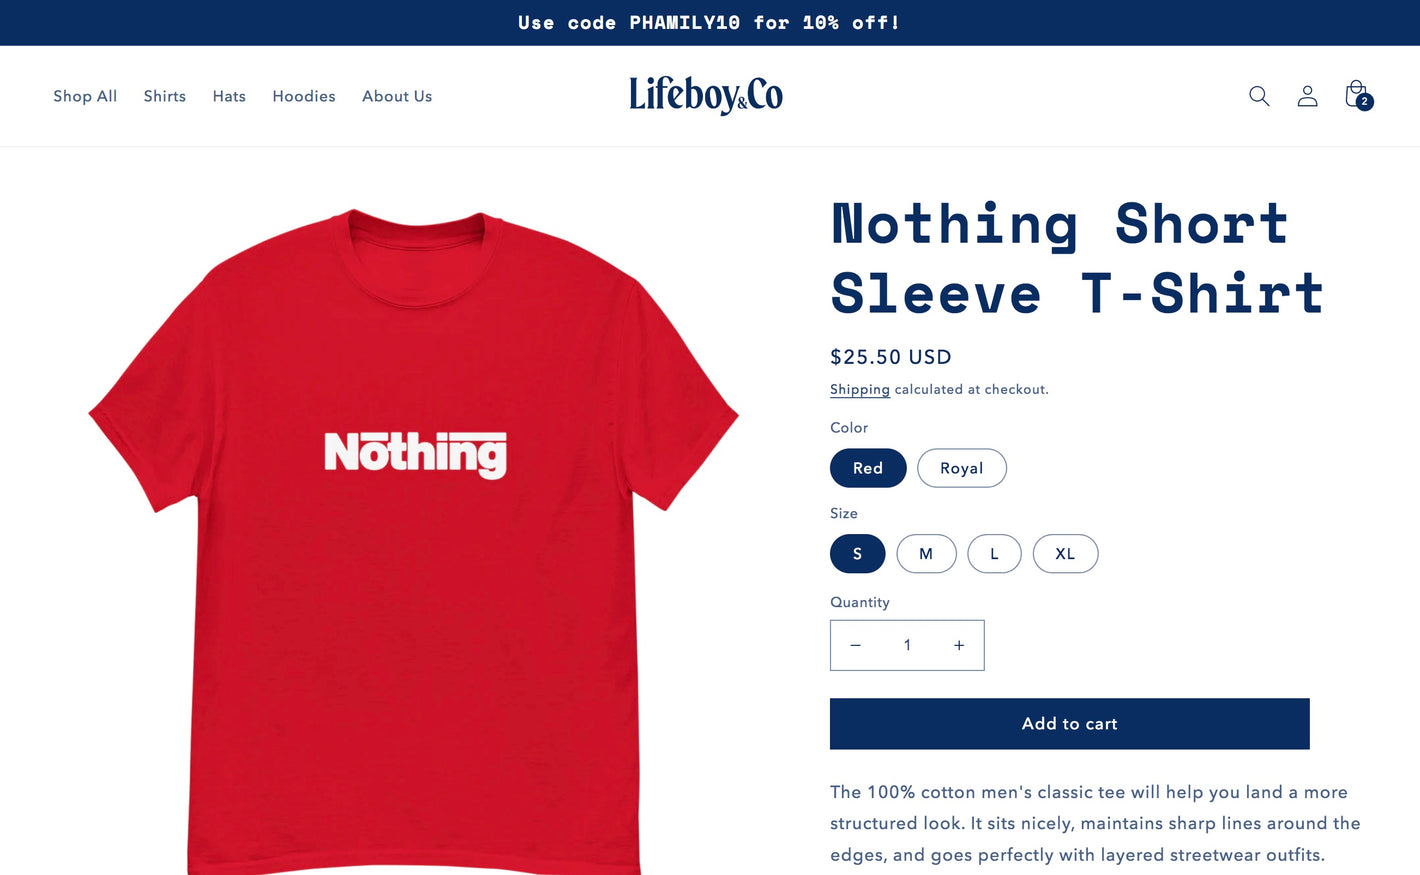Screen dimensions: 1420x875
Task: Click the quantity number input field
Action: 907,645
